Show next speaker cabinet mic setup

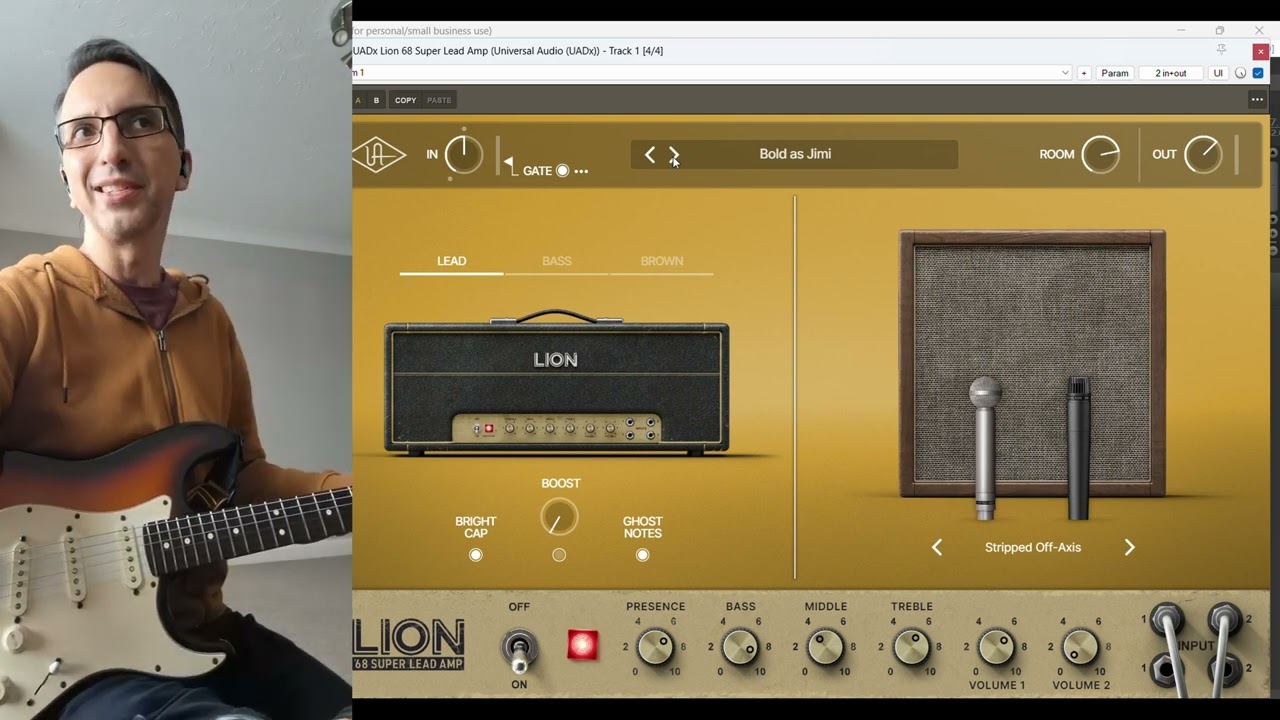(1129, 547)
